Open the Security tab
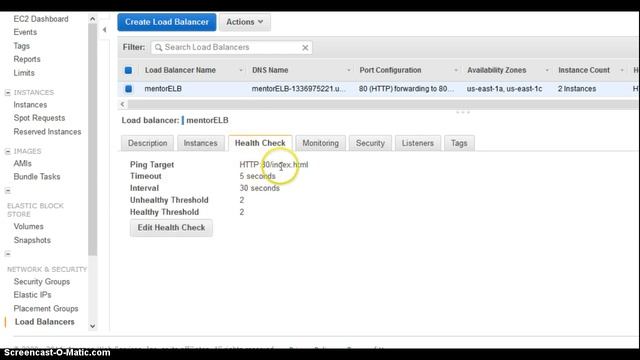 (370, 143)
